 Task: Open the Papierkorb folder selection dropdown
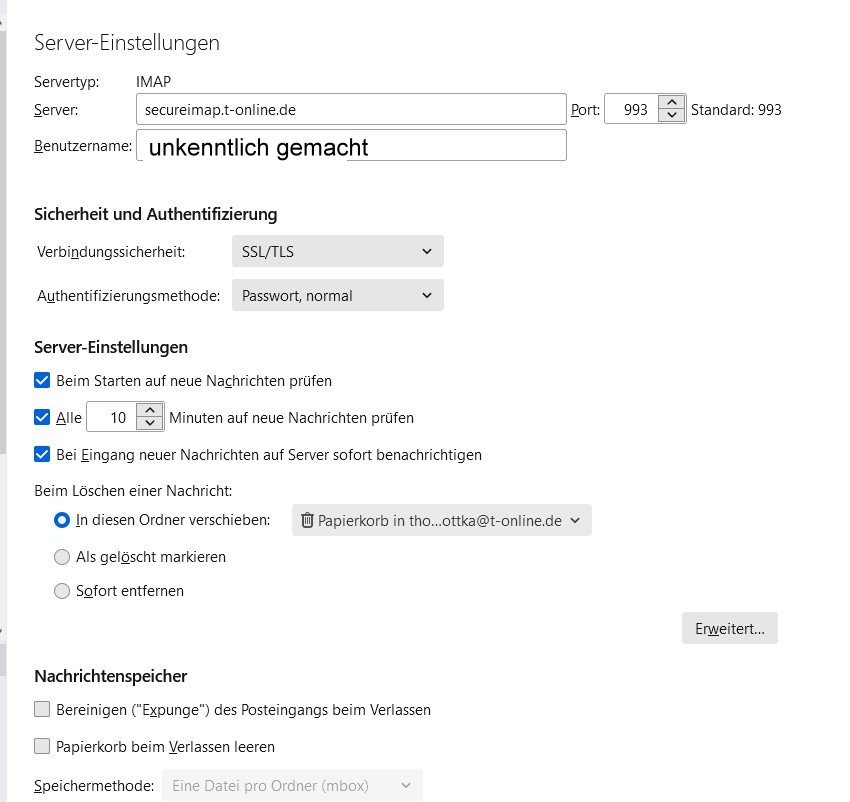441,521
